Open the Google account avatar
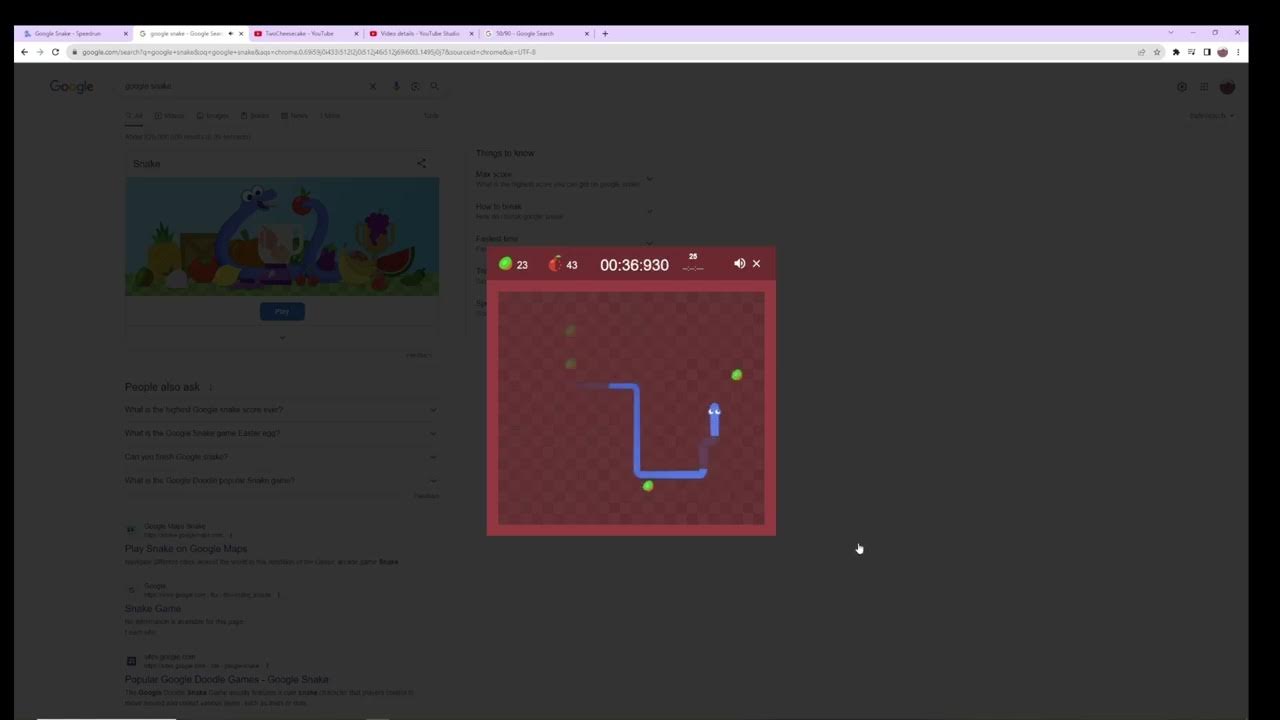The height and width of the screenshot is (720, 1280). (1227, 87)
